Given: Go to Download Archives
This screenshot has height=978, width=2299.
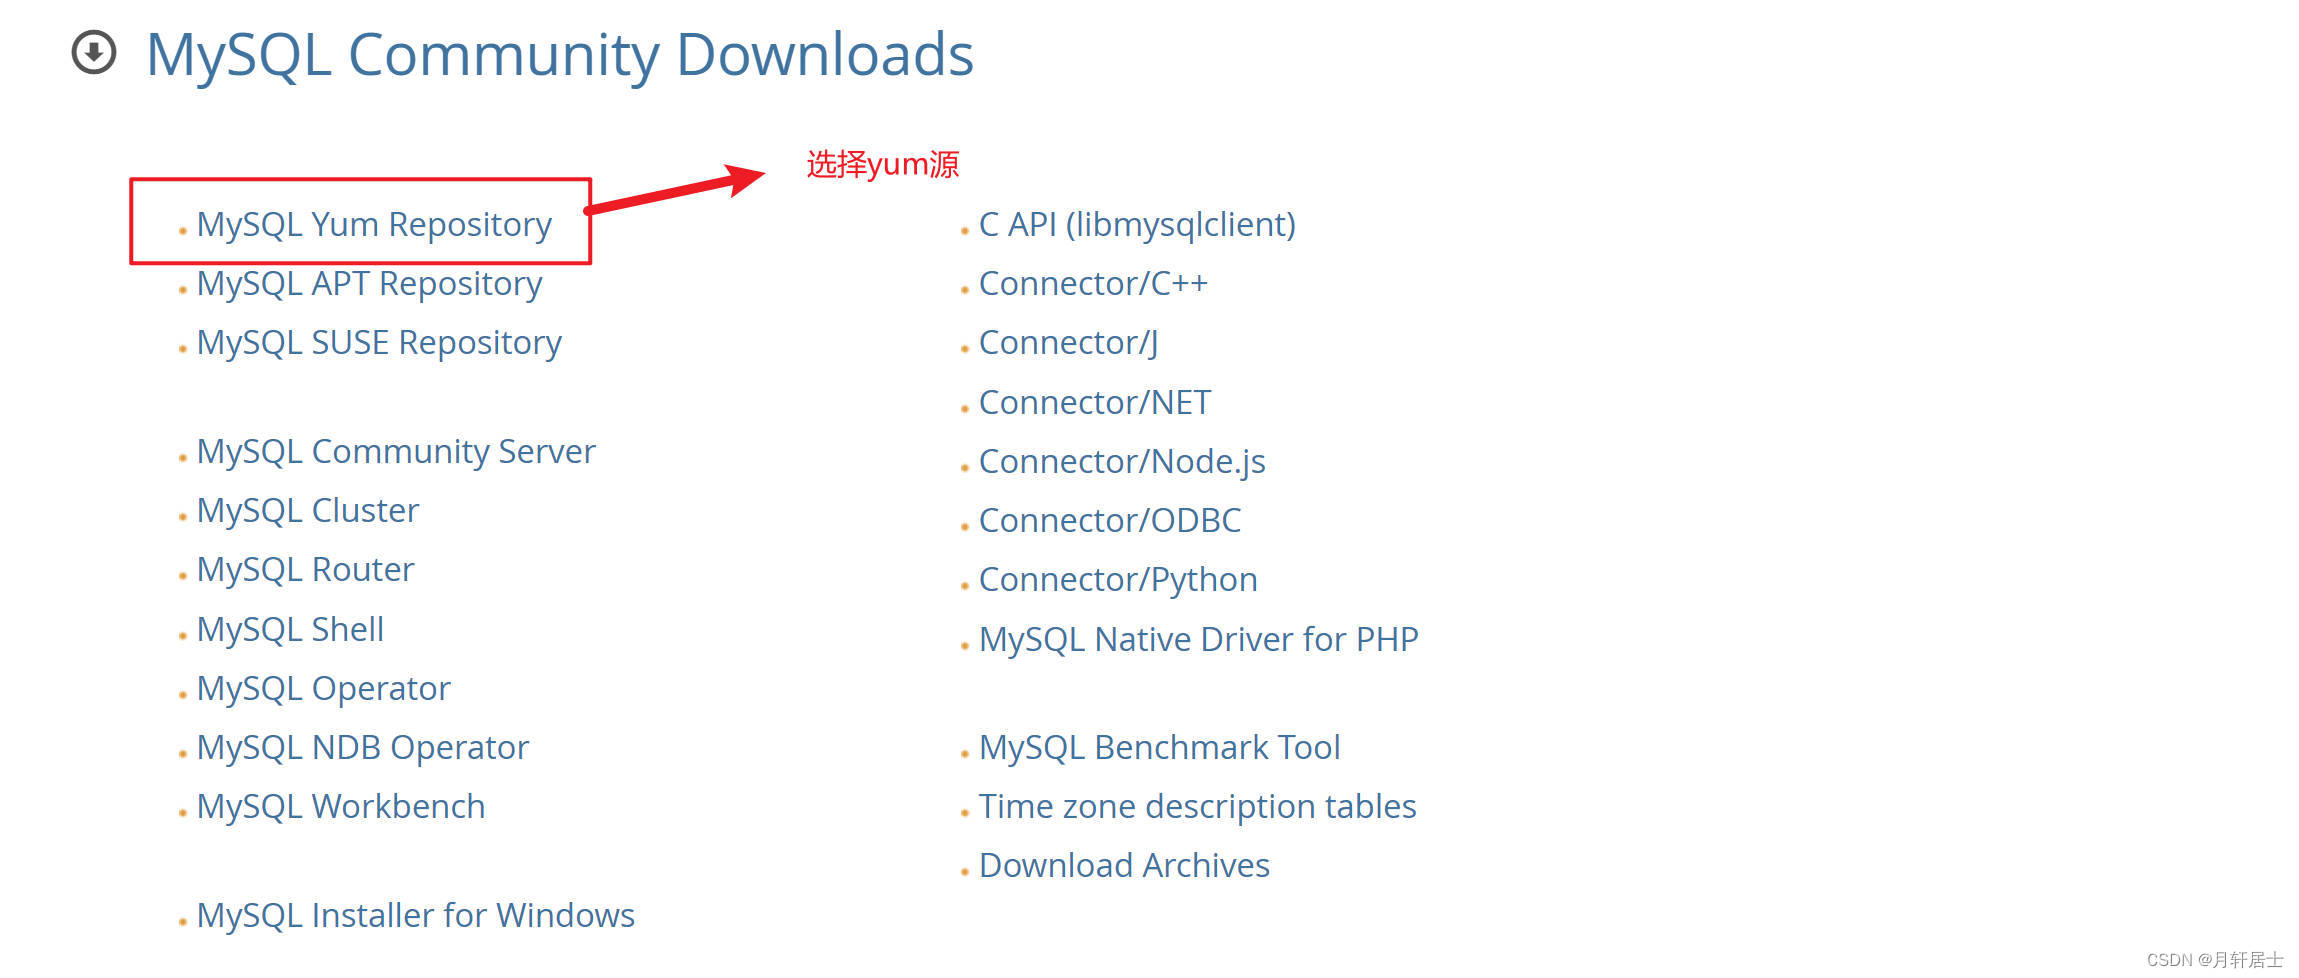Looking at the screenshot, I should [x=1124, y=866].
